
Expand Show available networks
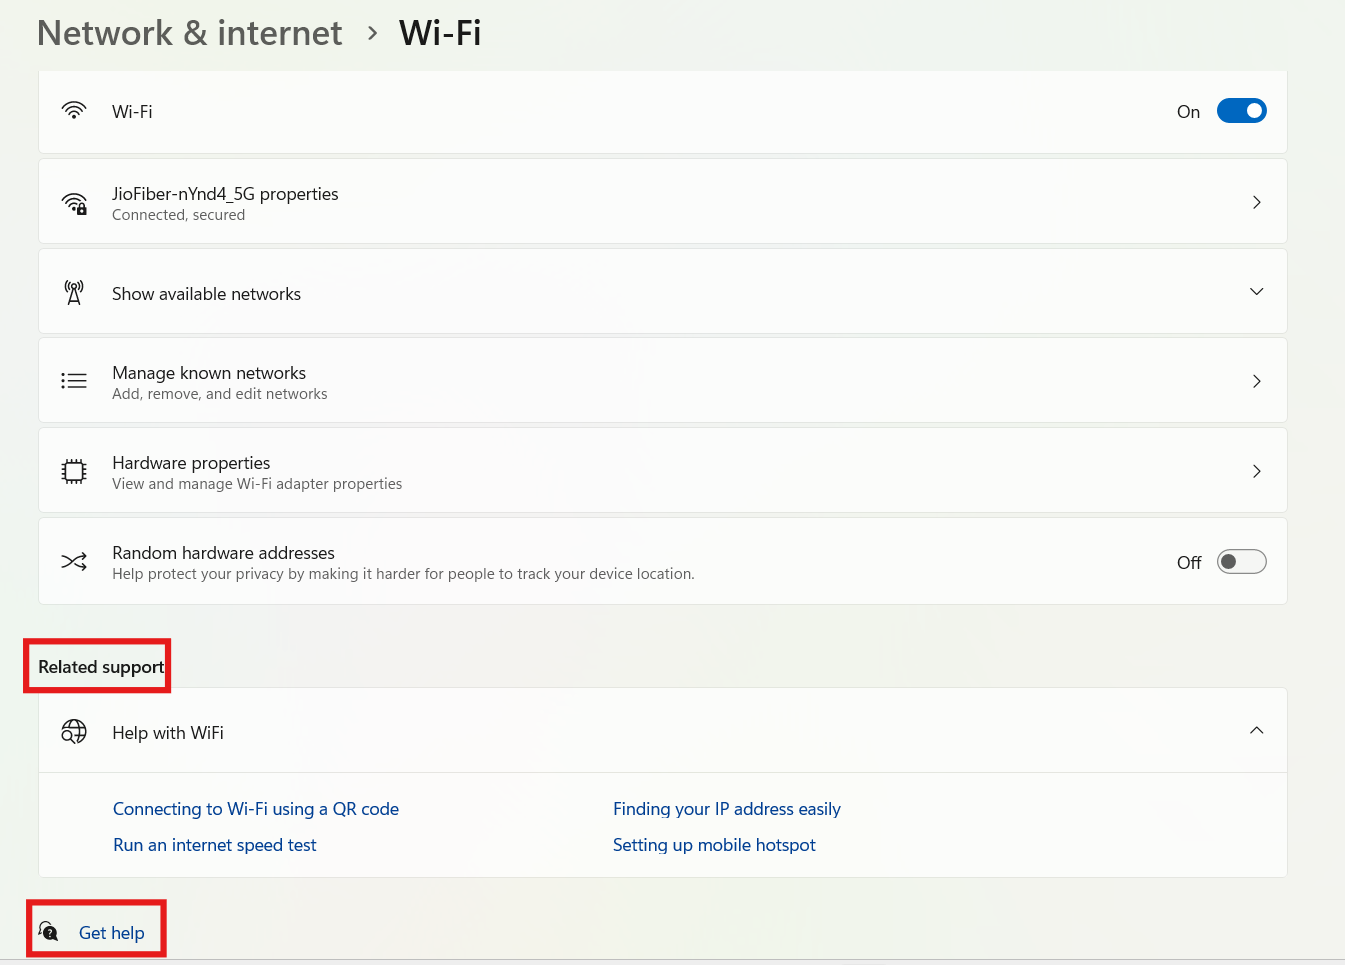(1256, 291)
